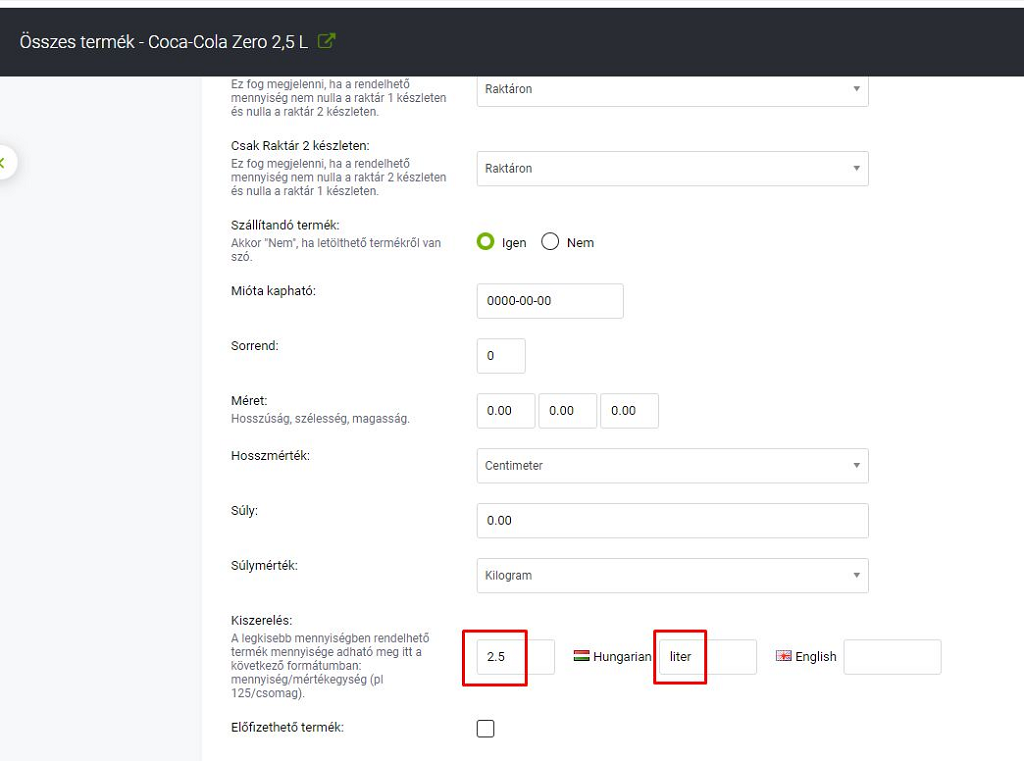This screenshot has height=761, width=1024.
Task: Click the third Méret height field
Action: pos(629,411)
